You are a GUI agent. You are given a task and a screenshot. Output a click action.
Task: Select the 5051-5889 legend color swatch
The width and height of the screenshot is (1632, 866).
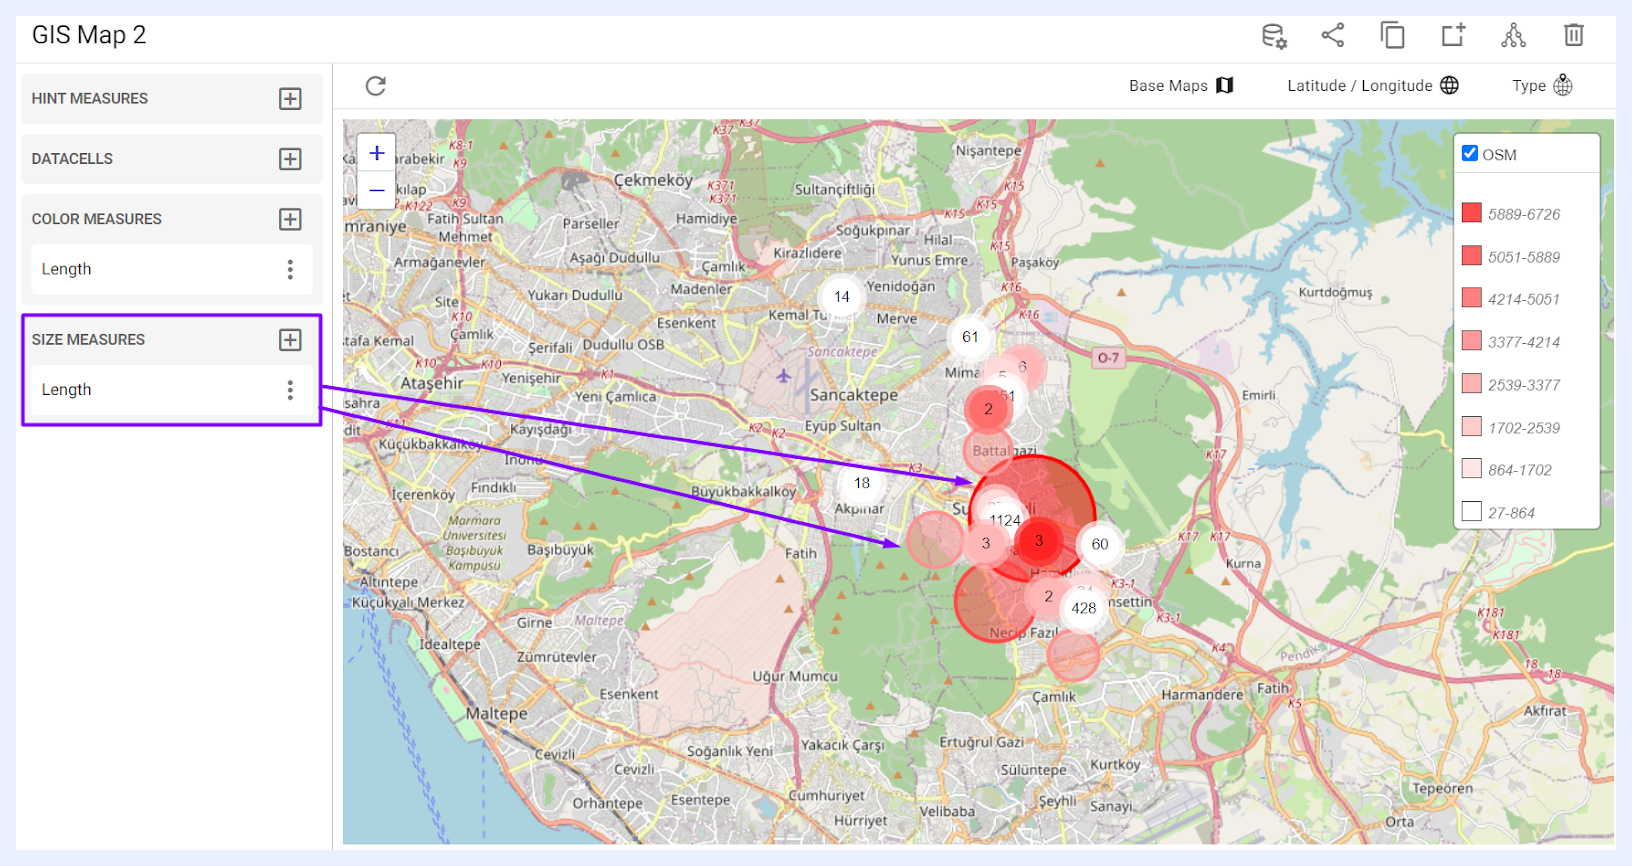click(1472, 256)
